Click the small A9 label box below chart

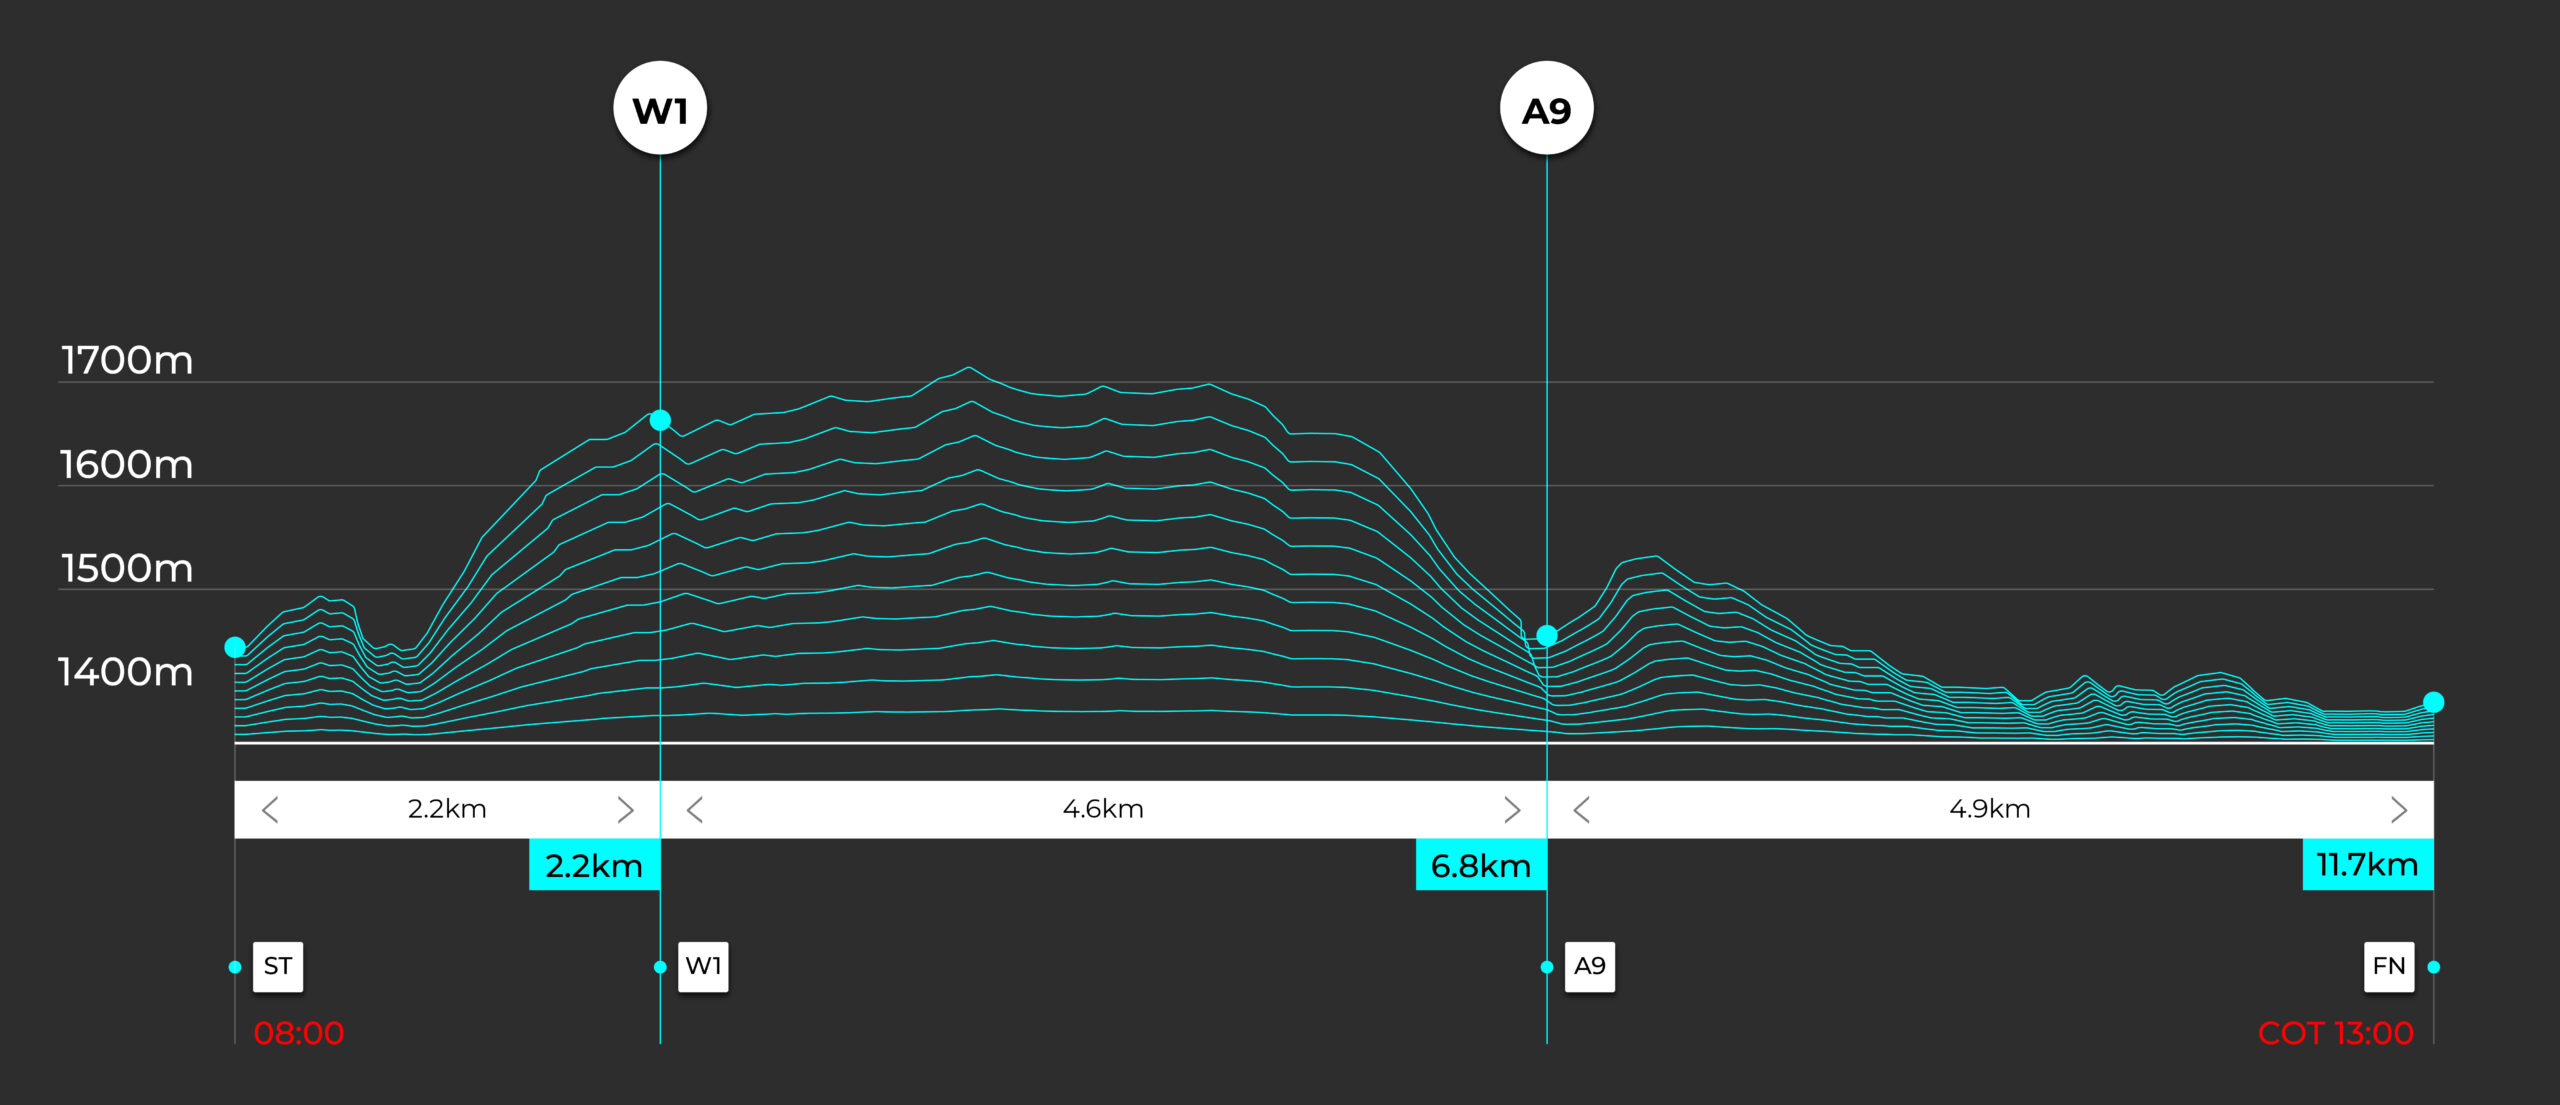click(x=1589, y=966)
